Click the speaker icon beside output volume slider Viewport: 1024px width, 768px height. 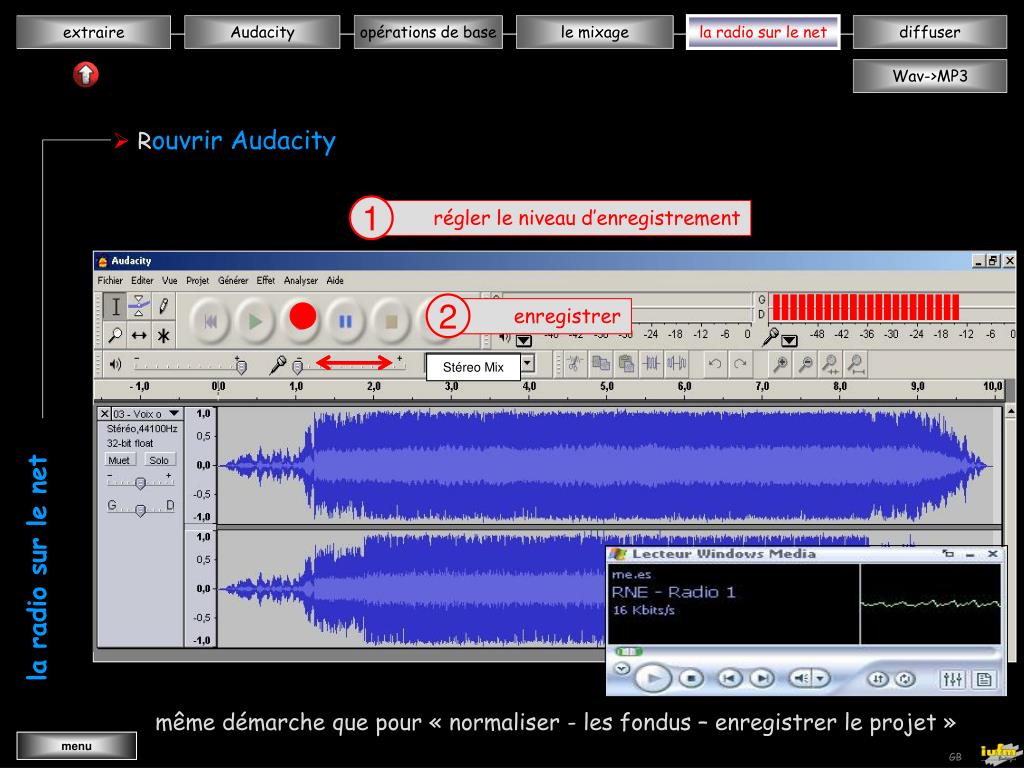click(x=116, y=364)
